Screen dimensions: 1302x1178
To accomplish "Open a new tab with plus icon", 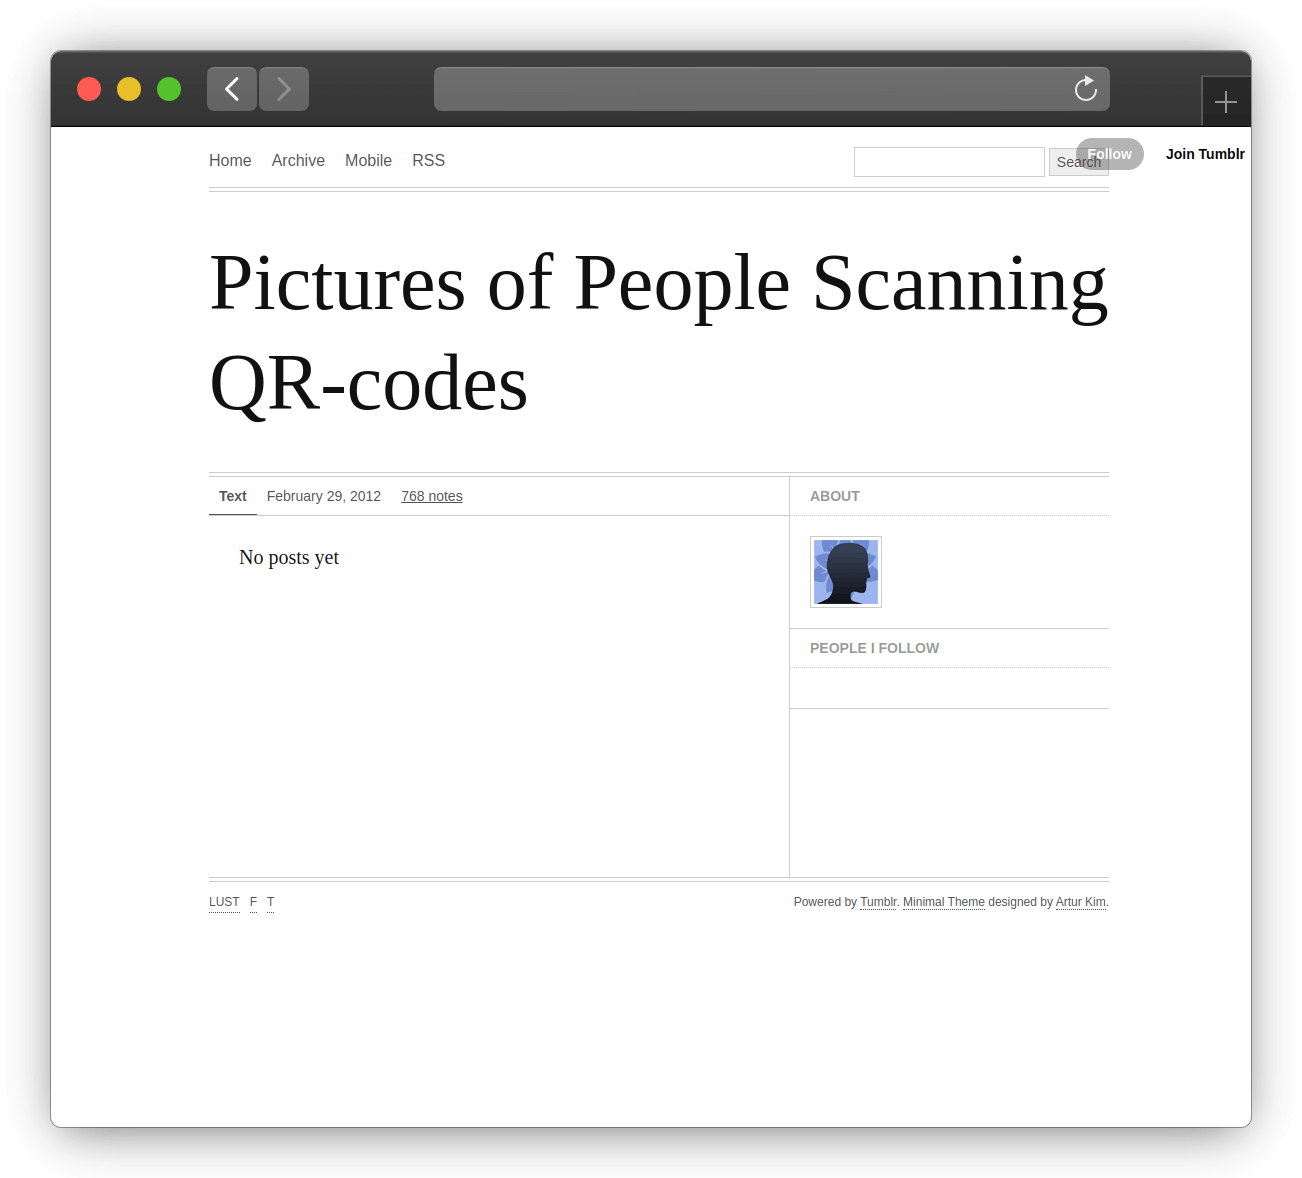I will click(1225, 102).
